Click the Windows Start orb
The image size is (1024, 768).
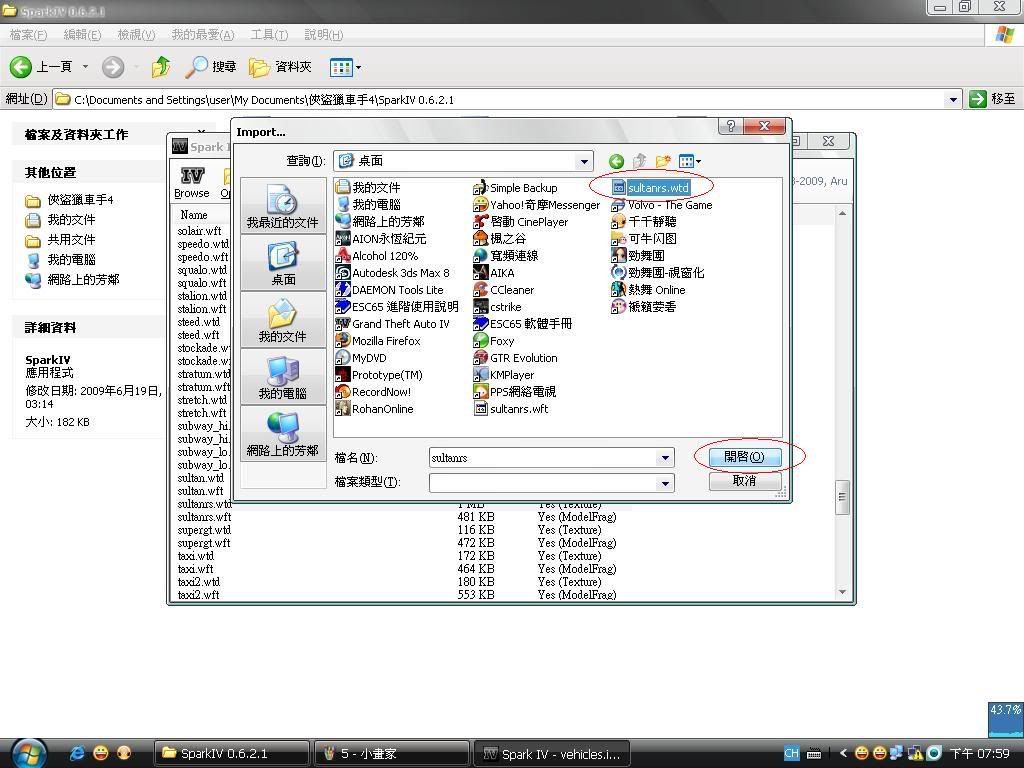tap(27, 752)
